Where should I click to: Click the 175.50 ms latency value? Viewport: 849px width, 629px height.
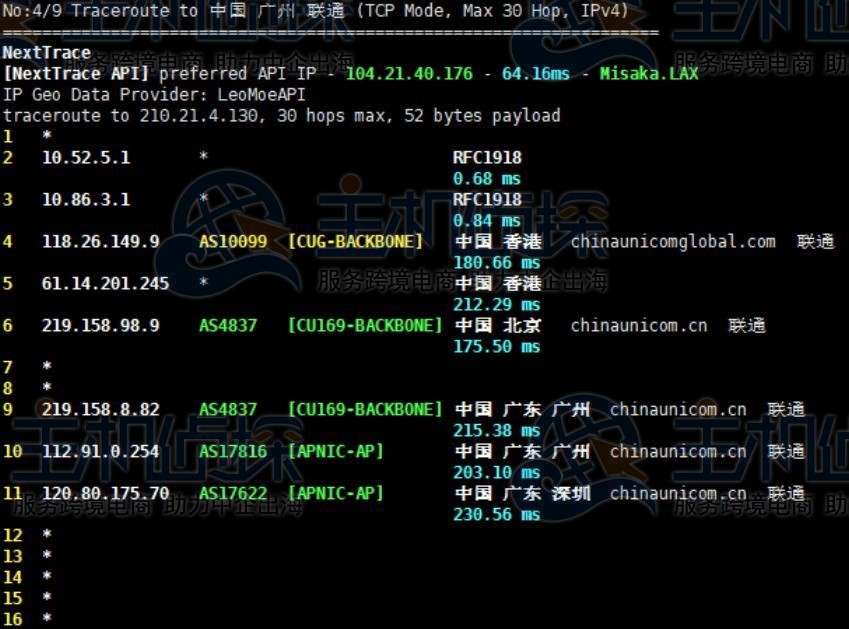pyautogui.click(x=496, y=347)
